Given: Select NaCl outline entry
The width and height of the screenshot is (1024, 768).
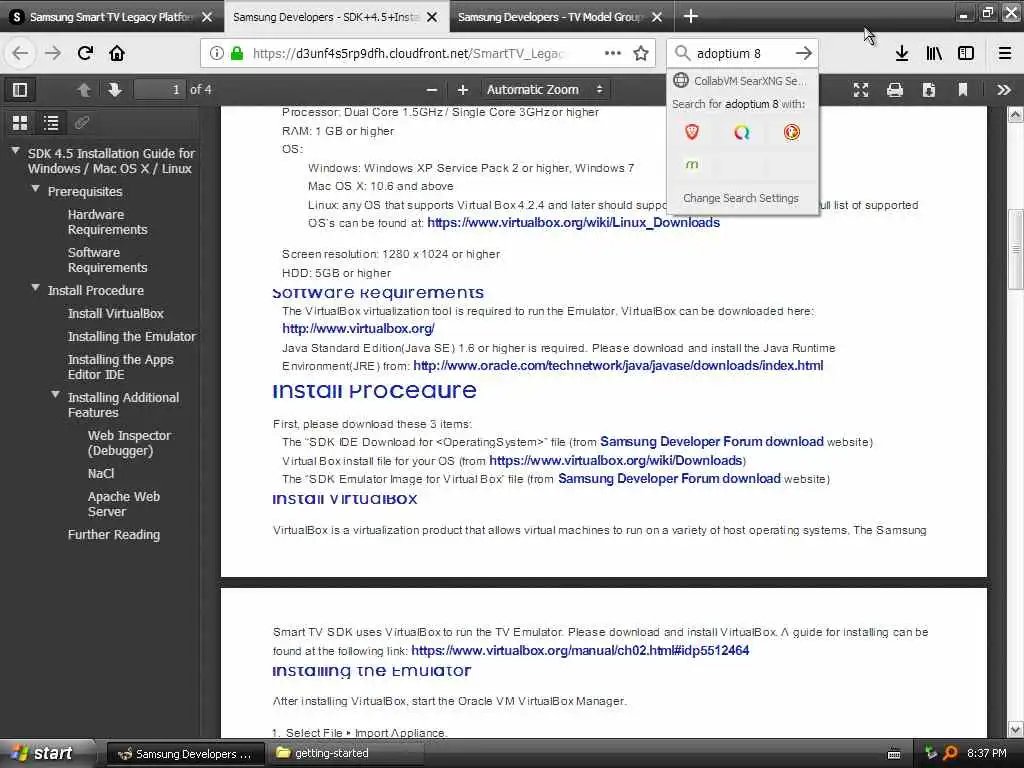Looking at the screenshot, I should (101, 473).
